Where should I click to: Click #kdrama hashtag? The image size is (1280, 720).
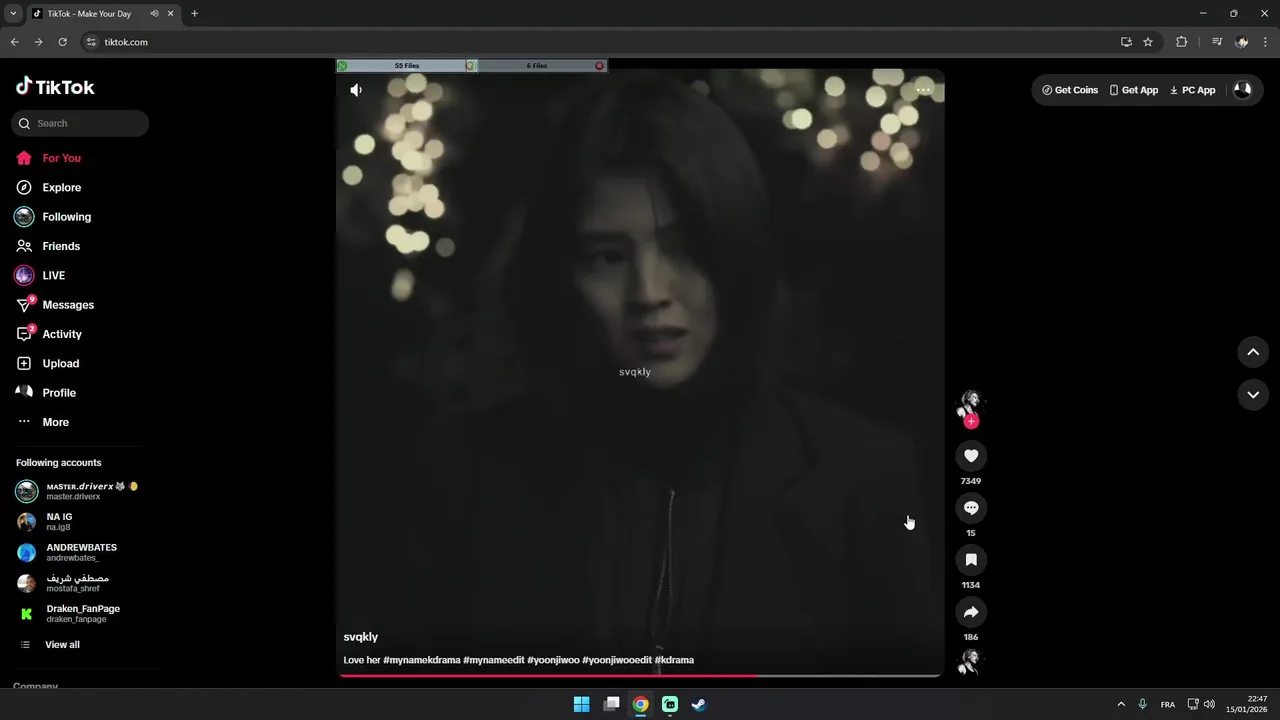point(674,660)
